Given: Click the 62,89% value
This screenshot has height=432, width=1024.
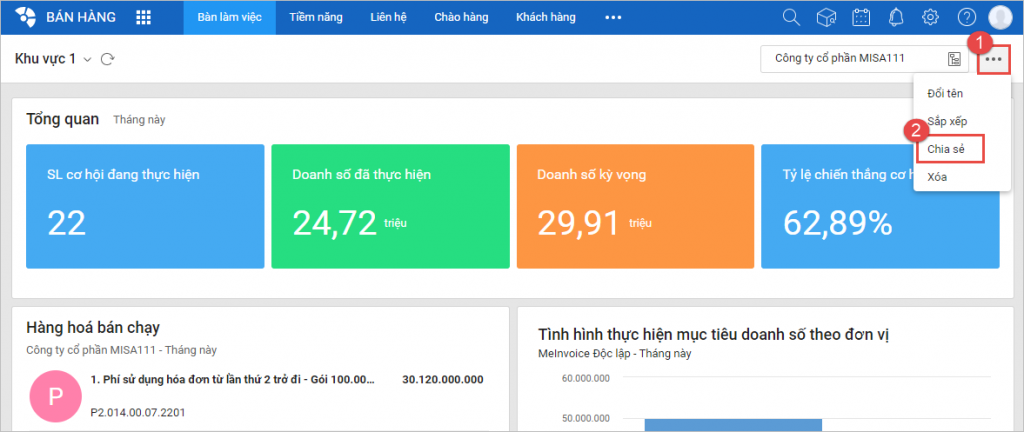Looking at the screenshot, I should [x=838, y=223].
